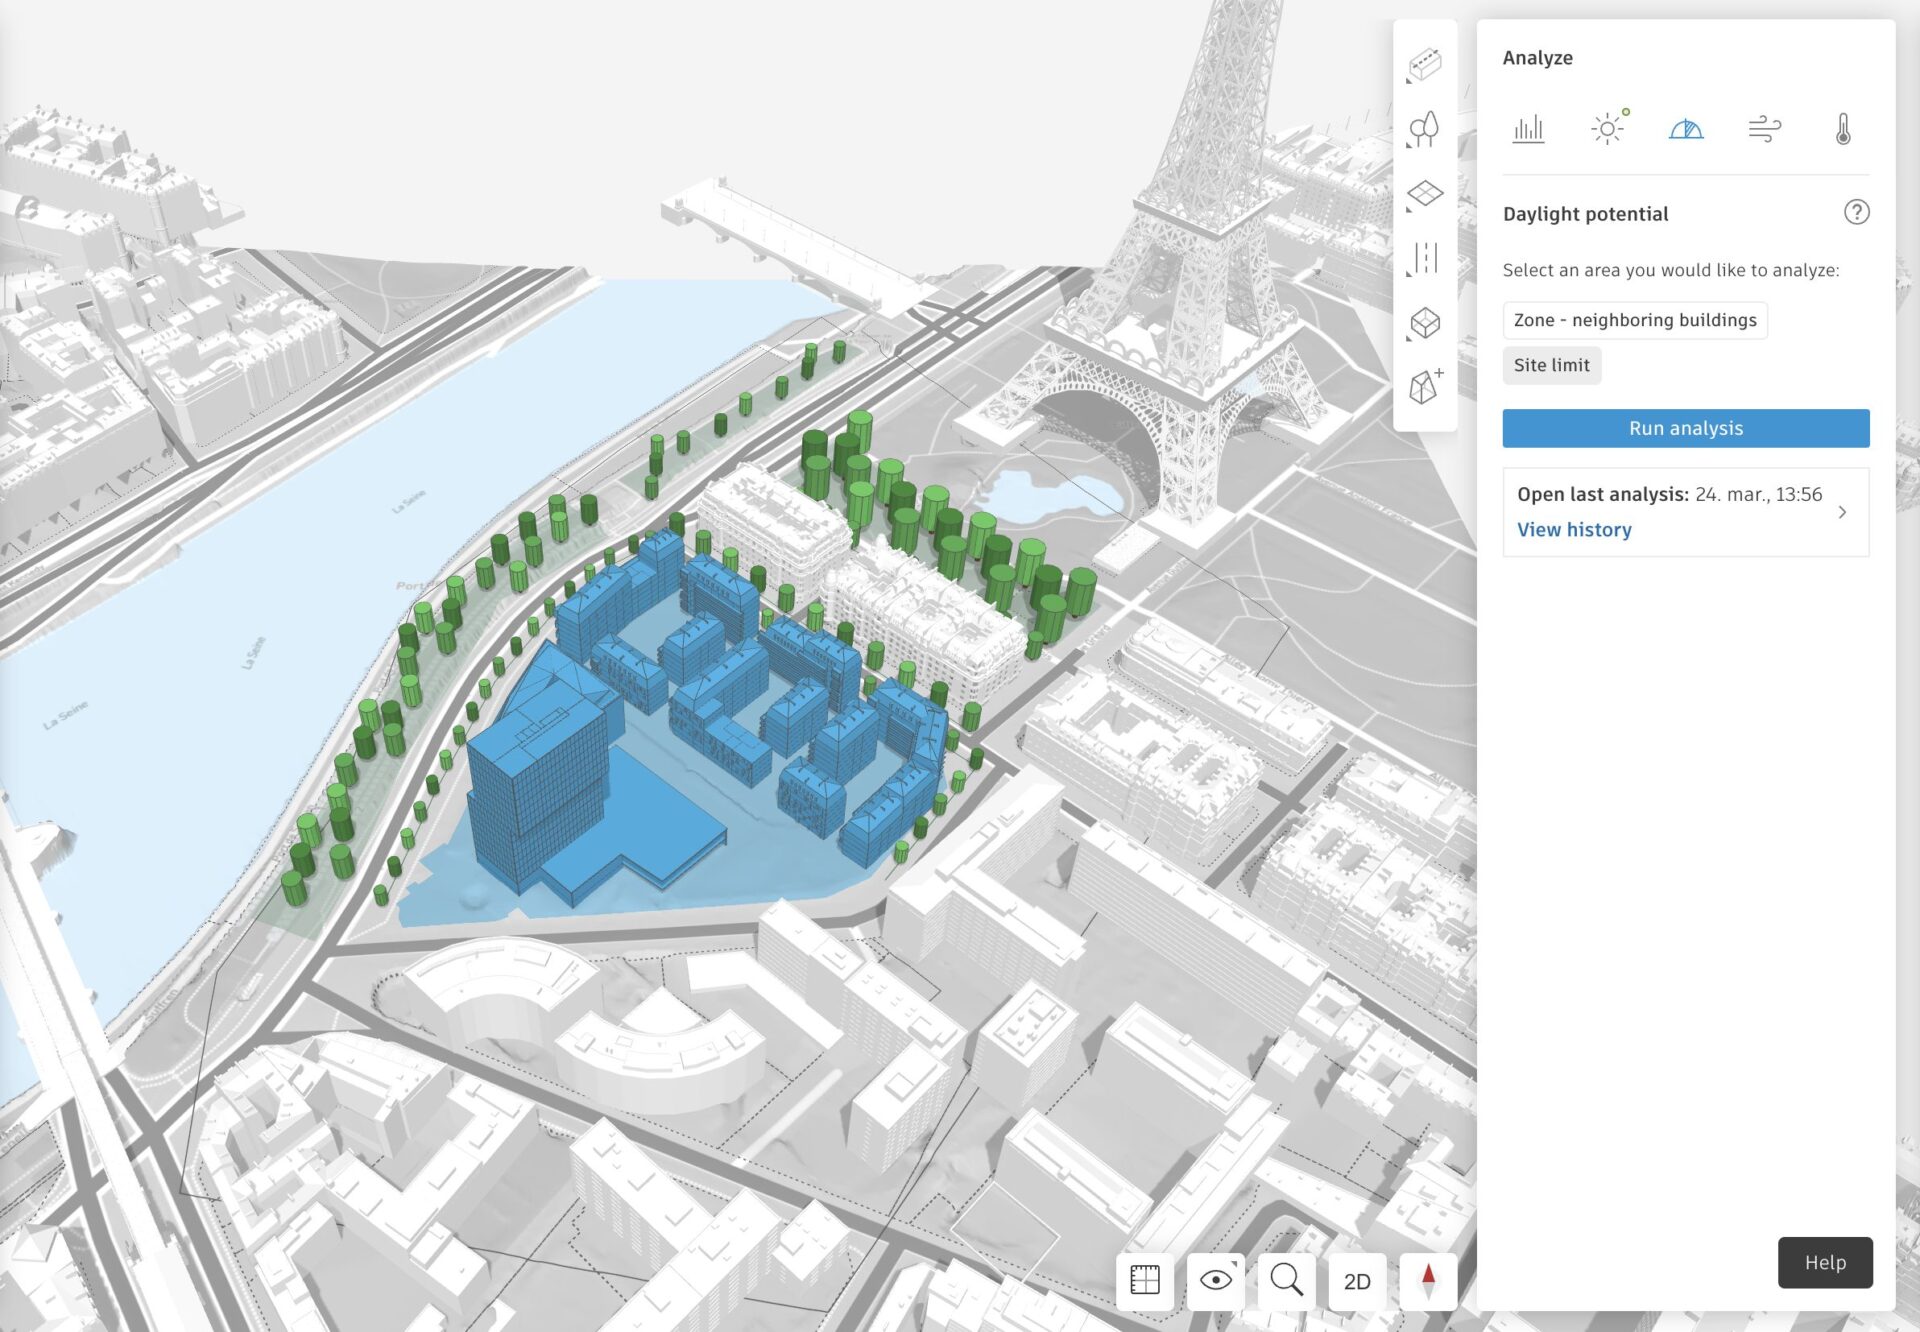Select the 3D box volume tool

pyautogui.click(x=1424, y=323)
